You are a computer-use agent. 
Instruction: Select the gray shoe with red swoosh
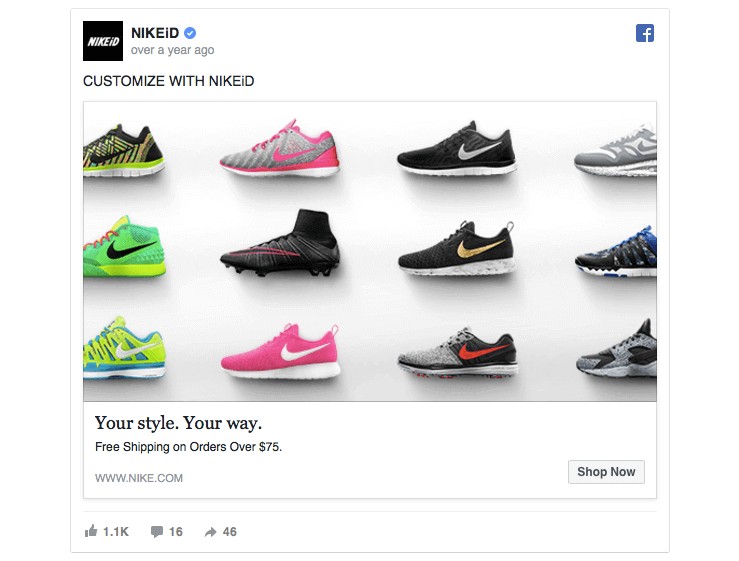coord(457,351)
